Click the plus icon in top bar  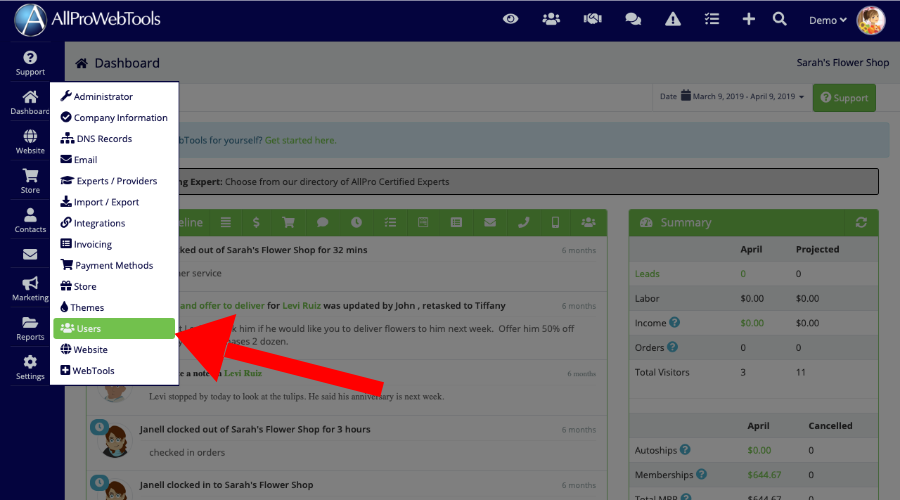[748, 19]
